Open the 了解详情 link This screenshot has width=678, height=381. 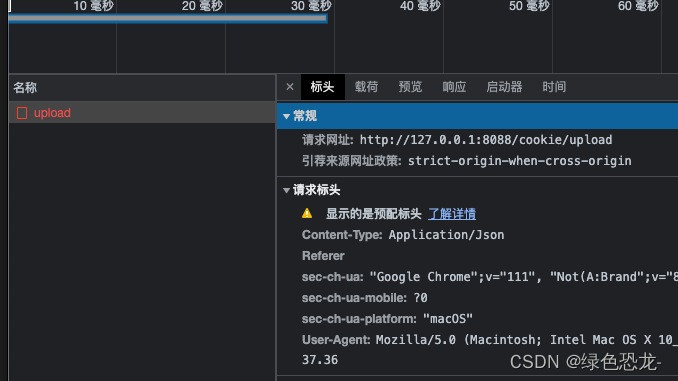(x=452, y=214)
